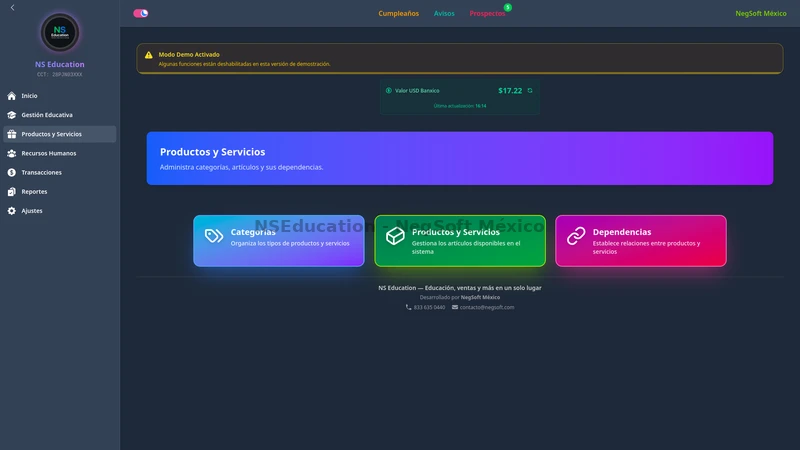Click the chain link icon on Dependencias card
800x450 pixels.
point(576,236)
